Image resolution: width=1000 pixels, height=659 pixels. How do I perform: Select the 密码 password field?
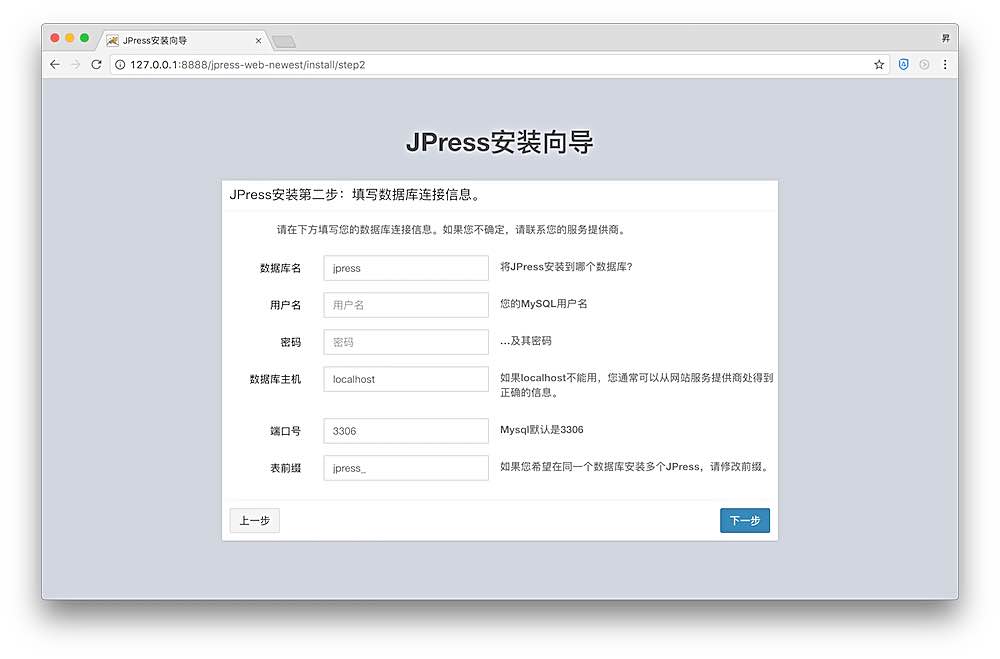click(x=406, y=342)
